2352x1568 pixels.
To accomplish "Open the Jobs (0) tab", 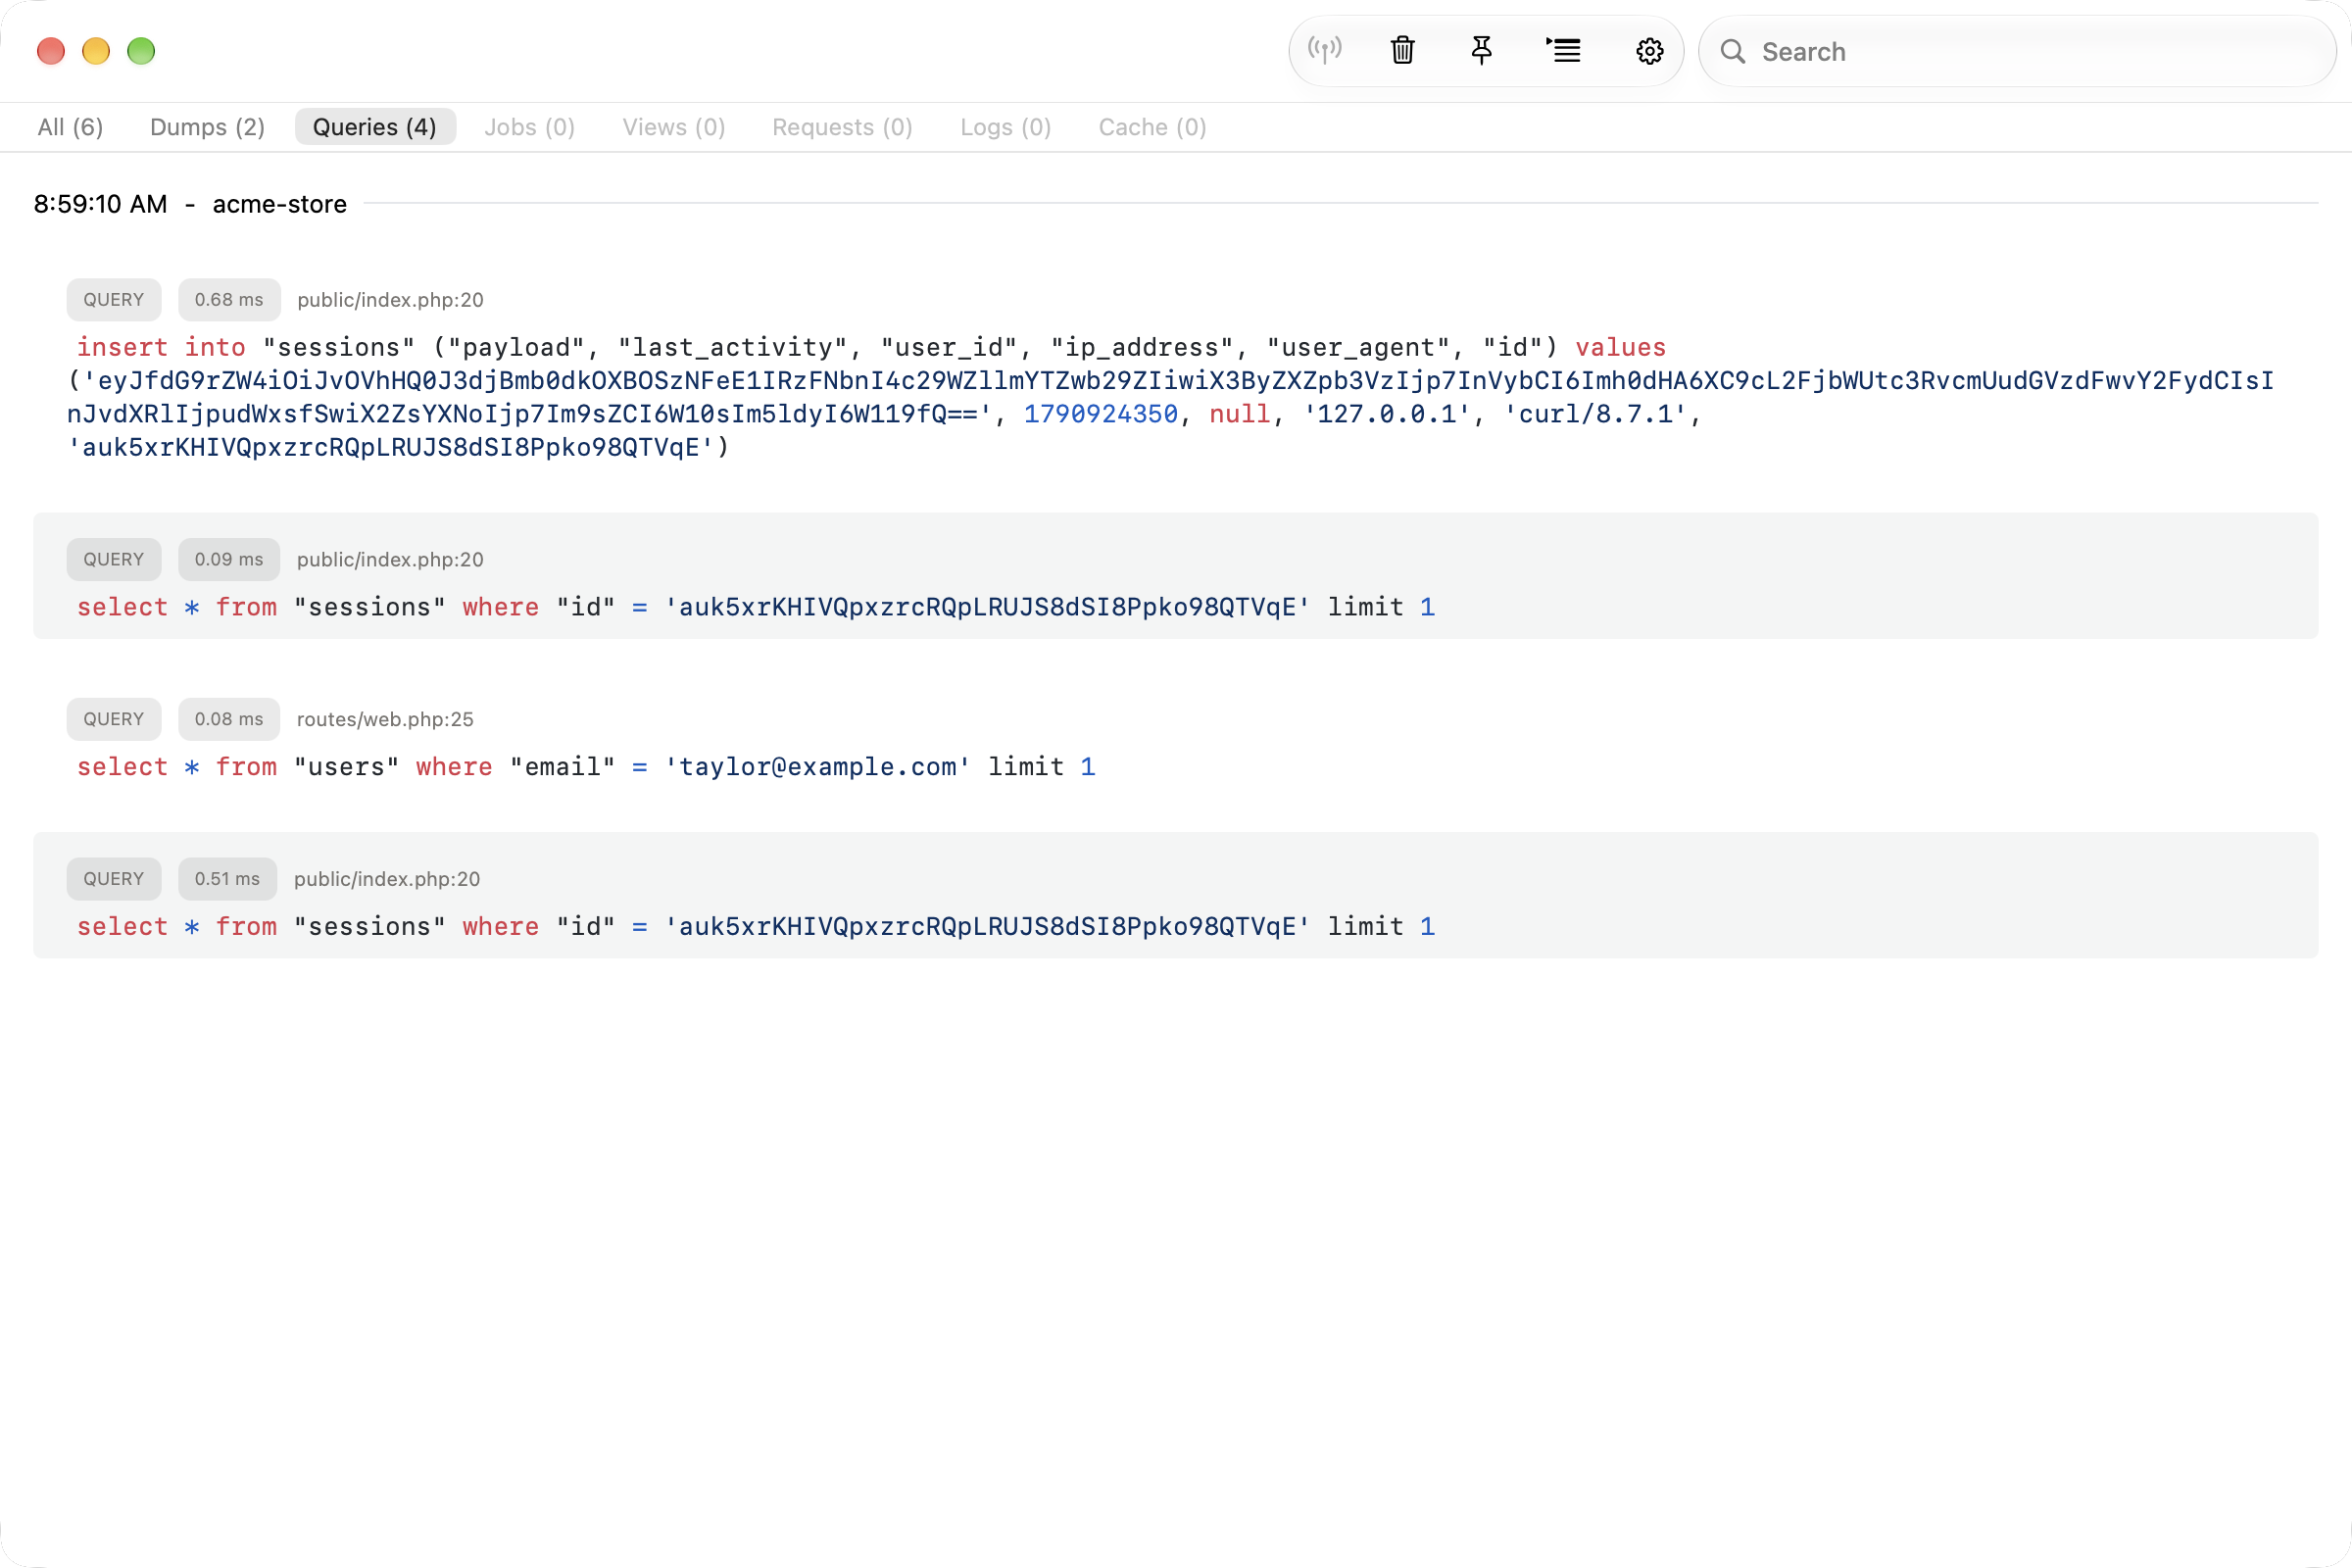I will point(530,127).
